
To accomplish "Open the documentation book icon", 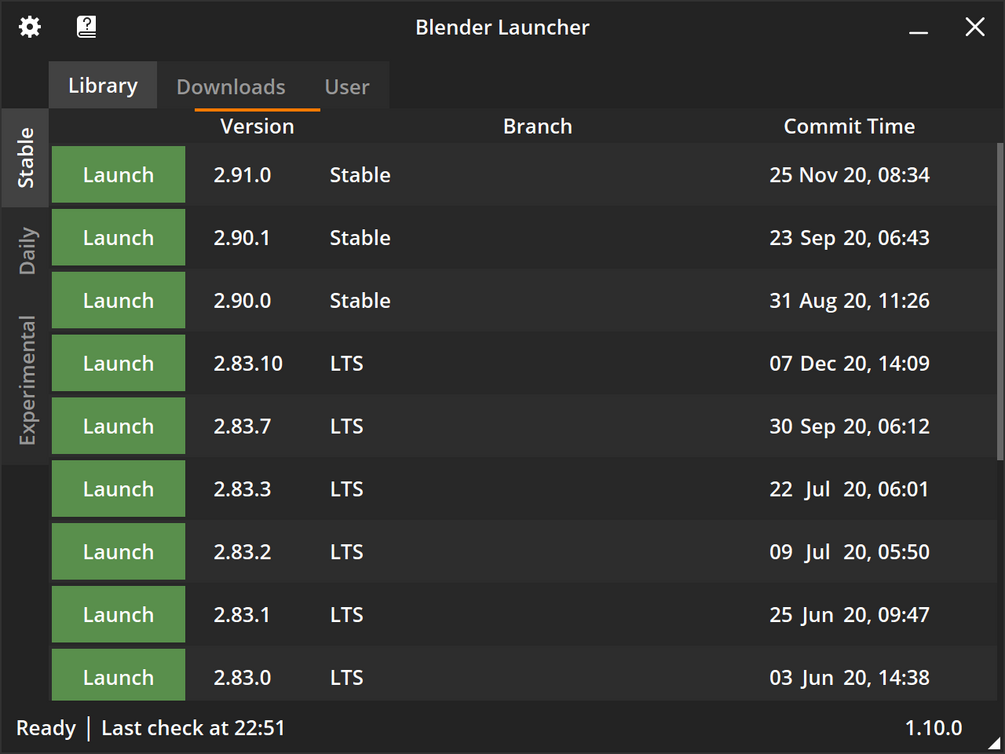I will tap(87, 27).
